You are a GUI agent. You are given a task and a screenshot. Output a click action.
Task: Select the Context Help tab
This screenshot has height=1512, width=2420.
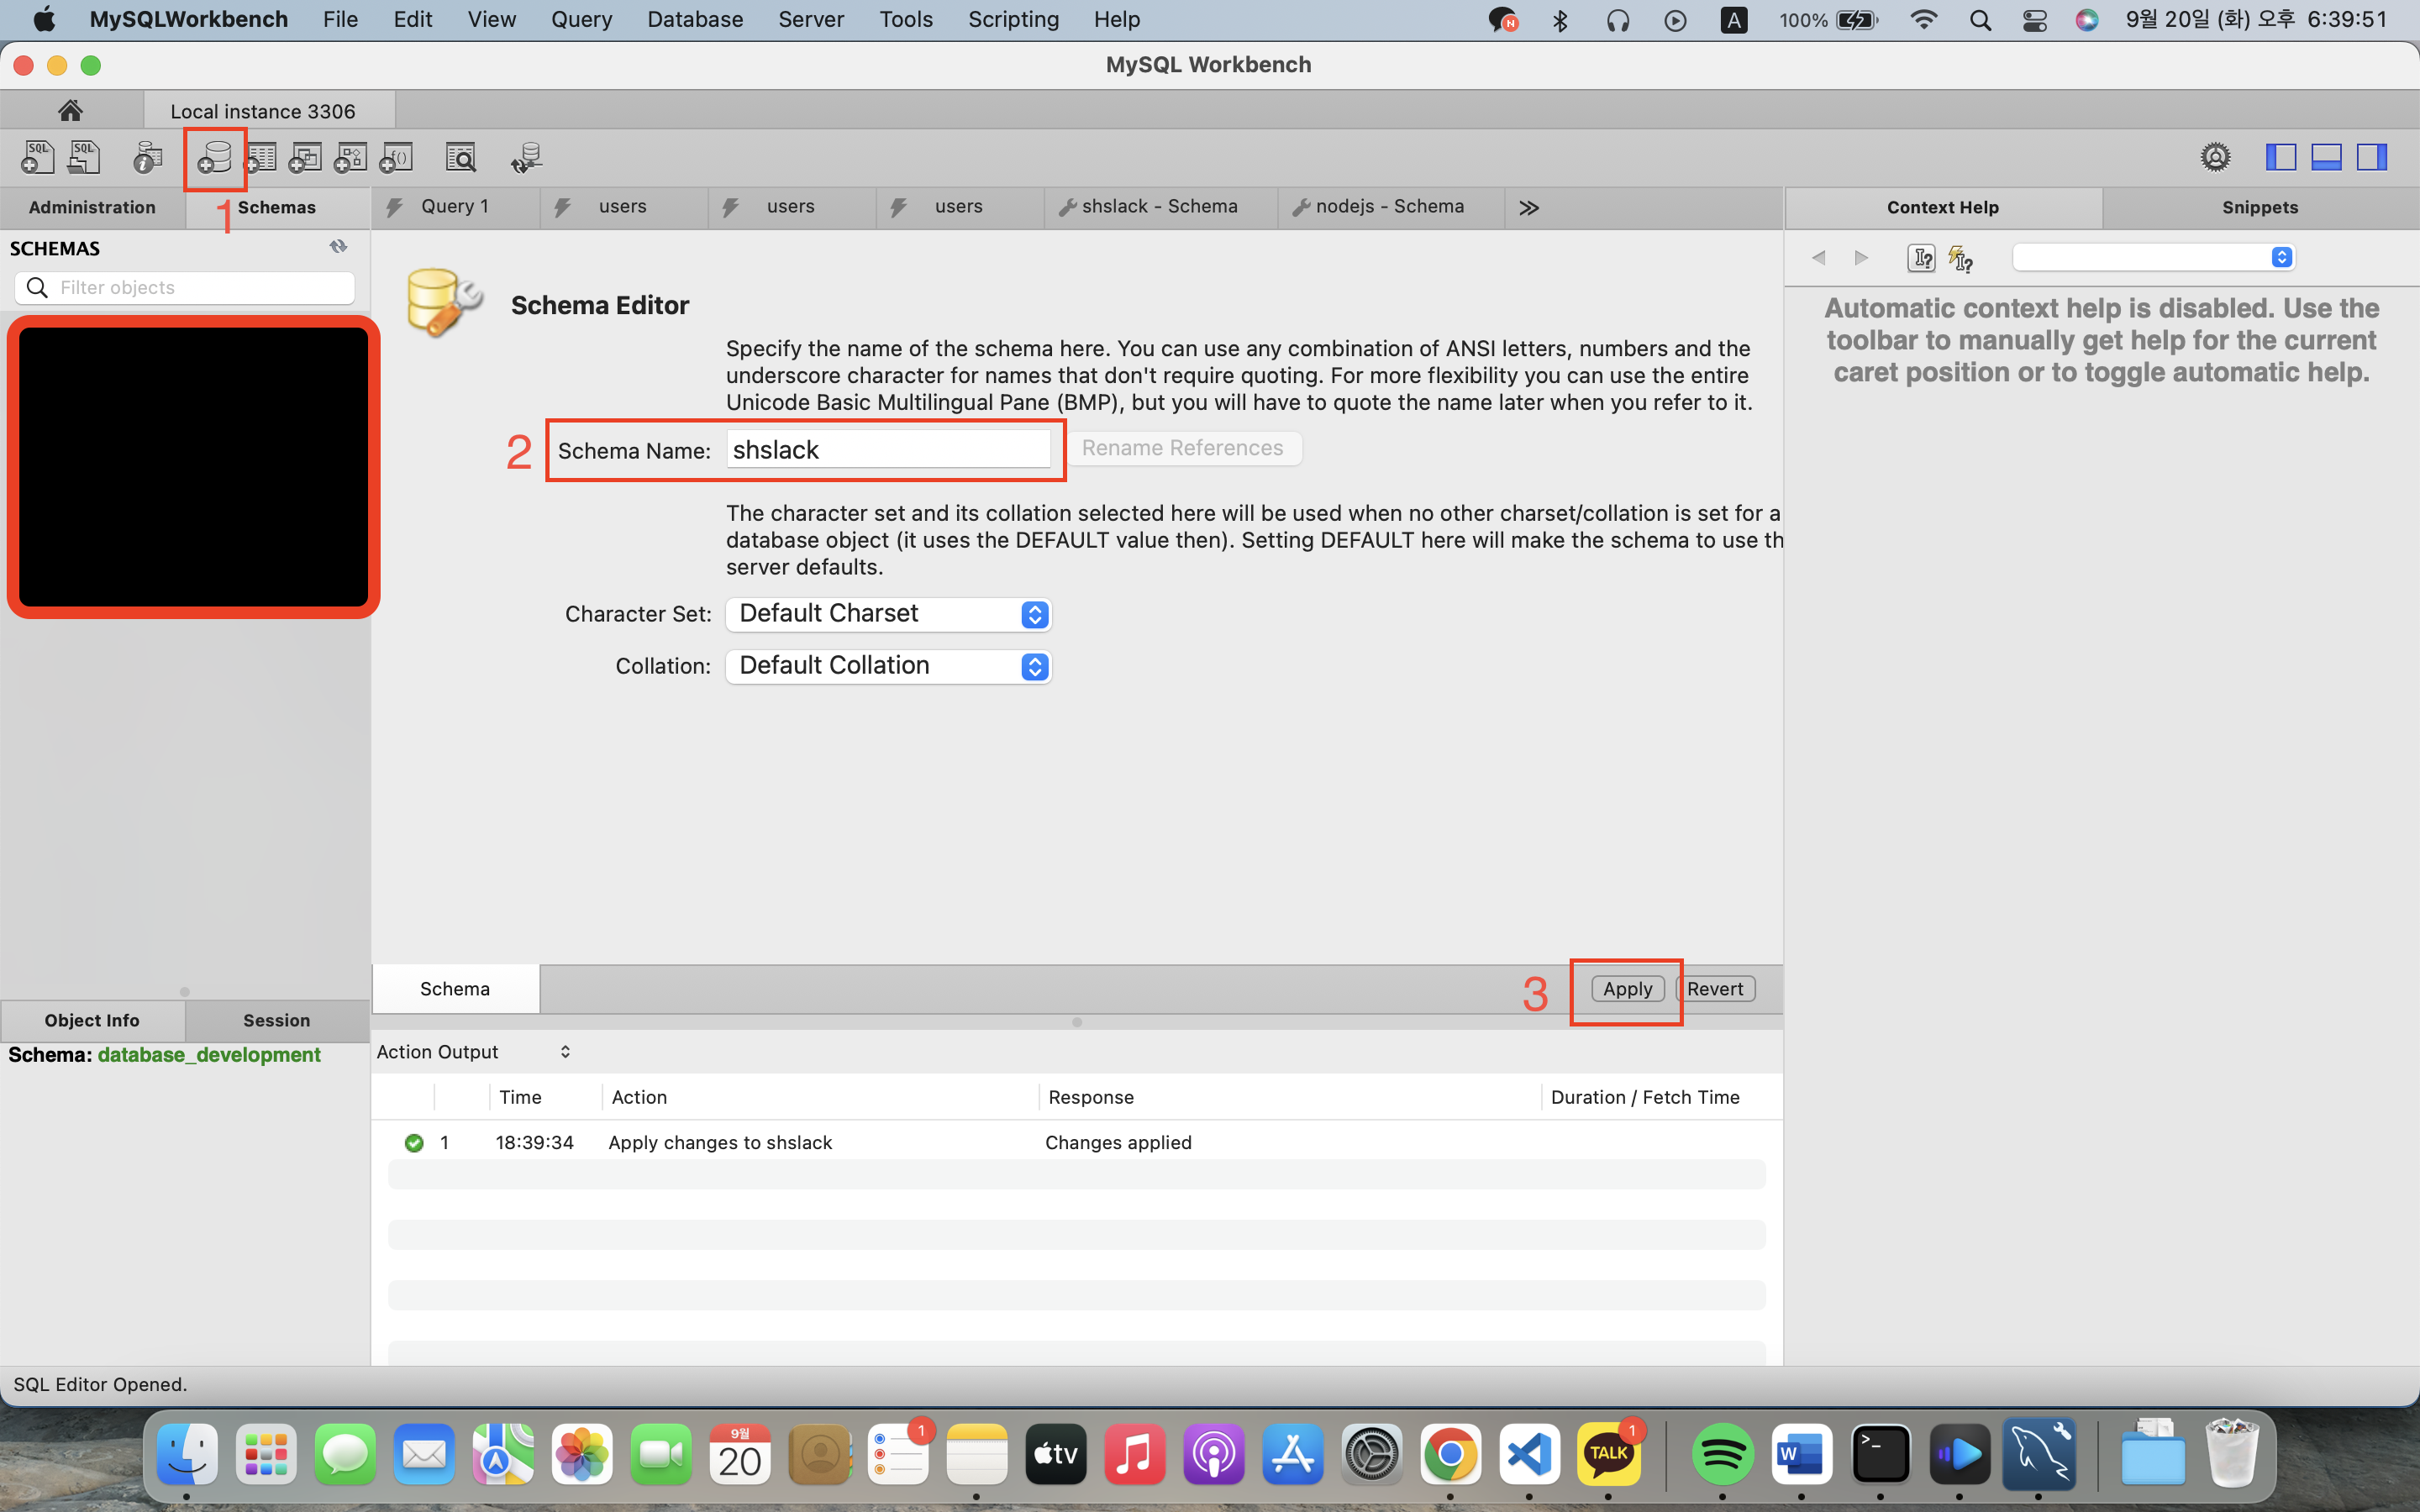tap(1943, 207)
